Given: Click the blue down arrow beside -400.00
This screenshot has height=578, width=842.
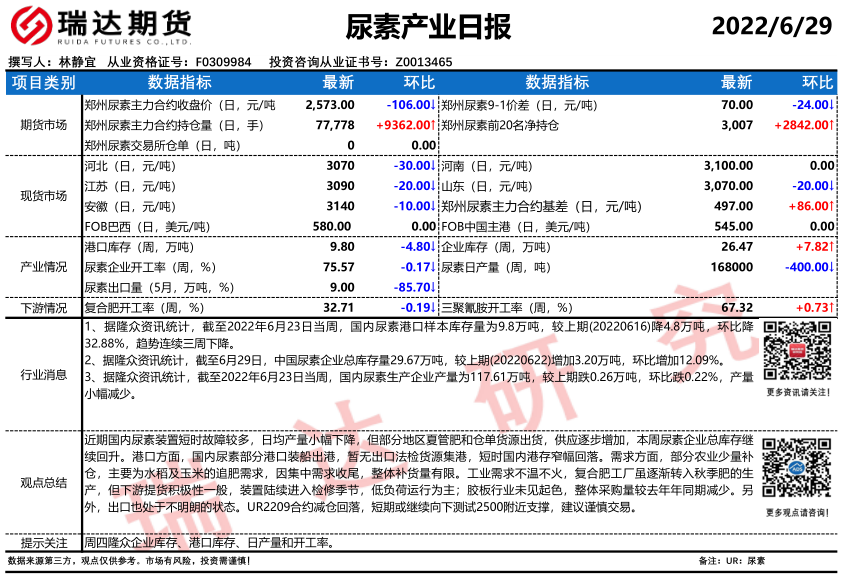Looking at the screenshot, I should click(x=832, y=267).
